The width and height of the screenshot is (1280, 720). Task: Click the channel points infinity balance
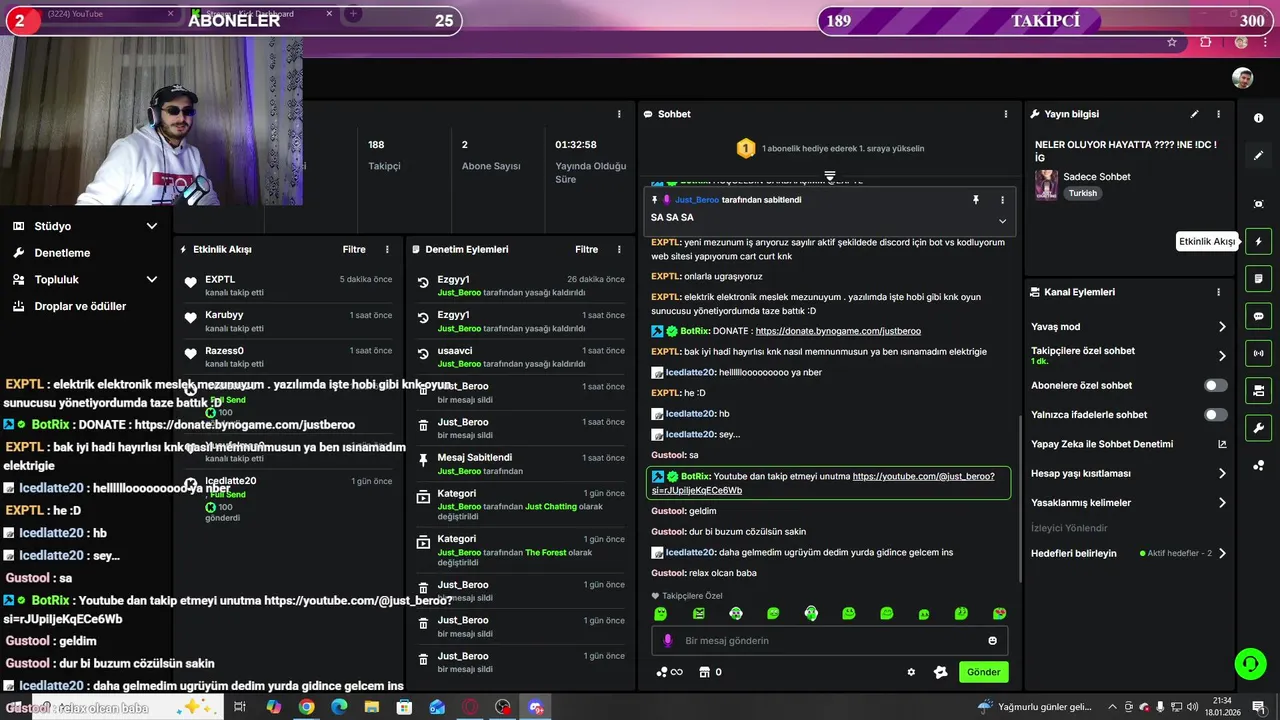(x=669, y=672)
